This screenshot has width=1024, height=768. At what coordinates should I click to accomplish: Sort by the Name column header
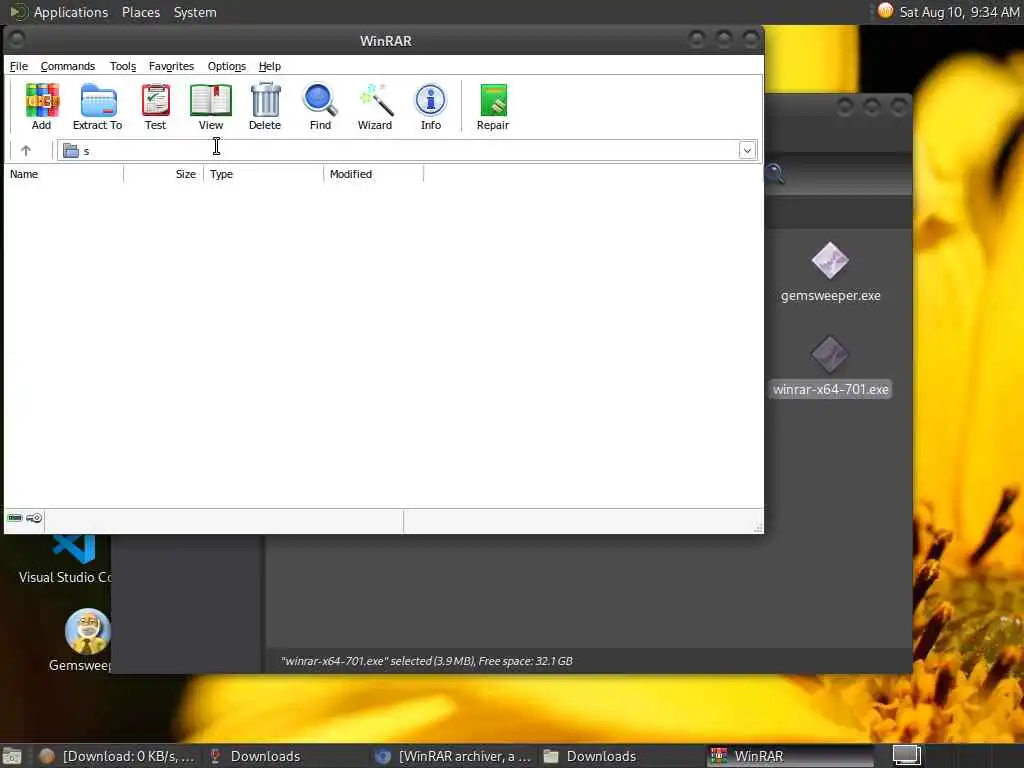(x=64, y=174)
